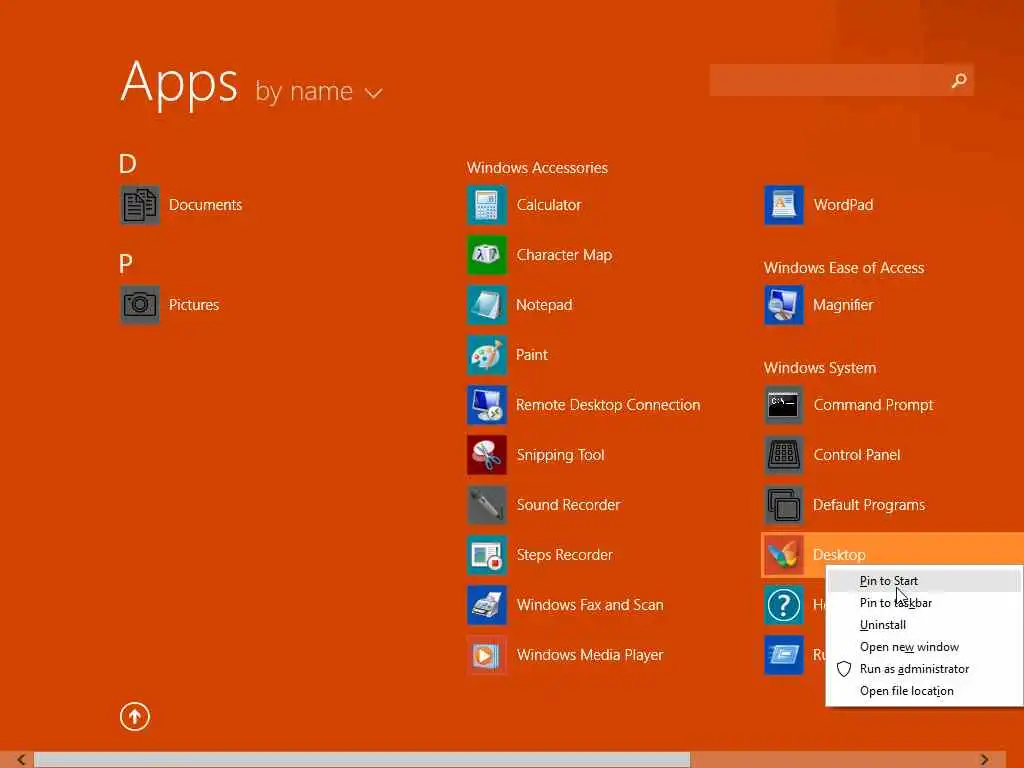This screenshot has height=768, width=1024.
Task: Click the 'Documents' label text
Action: 205,205
